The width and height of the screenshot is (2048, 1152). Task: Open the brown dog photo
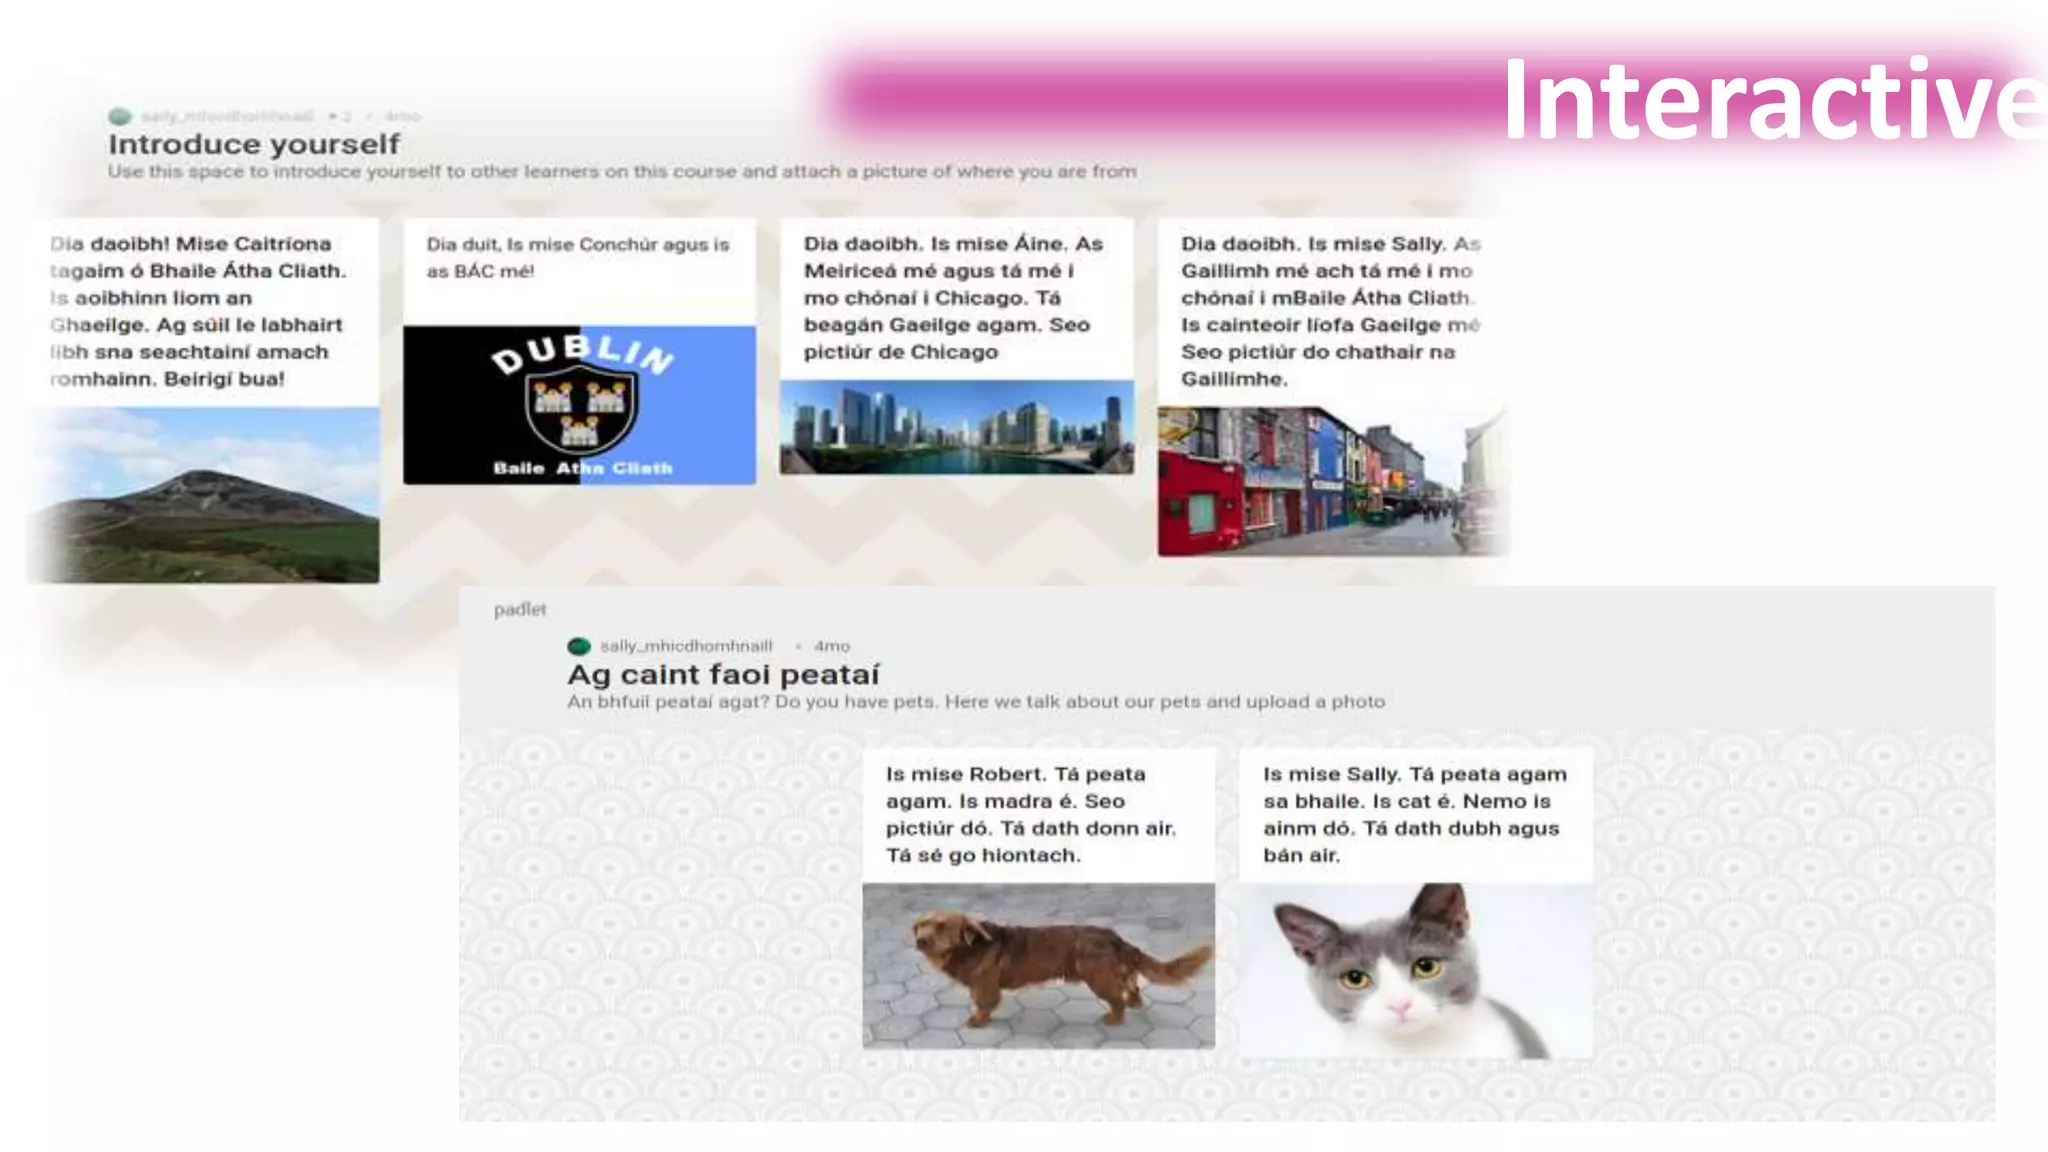click(1038, 965)
